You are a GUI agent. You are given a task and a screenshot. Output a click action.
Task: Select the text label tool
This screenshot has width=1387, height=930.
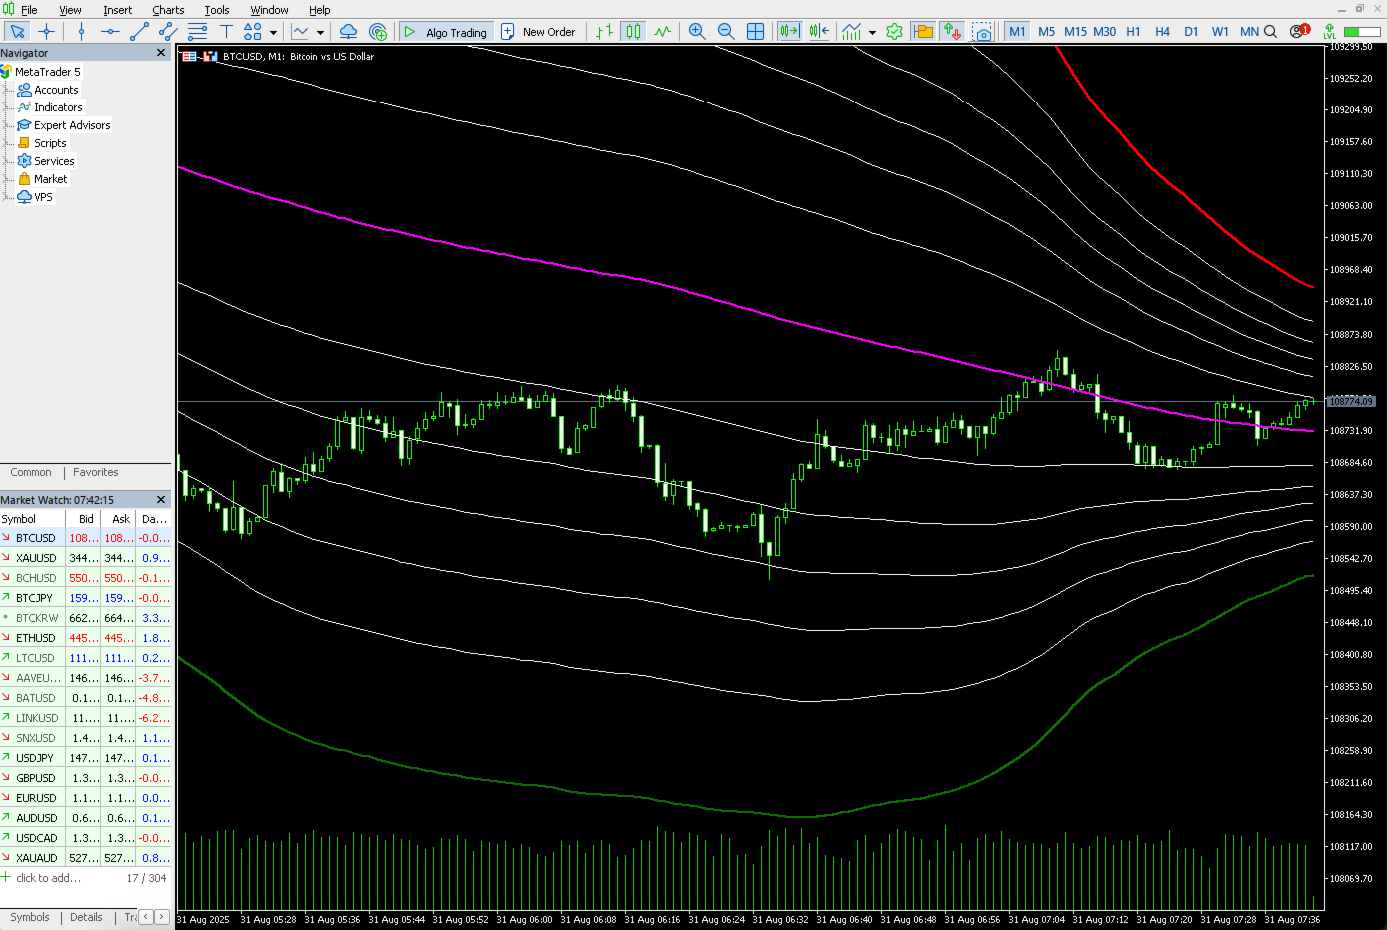226,32
